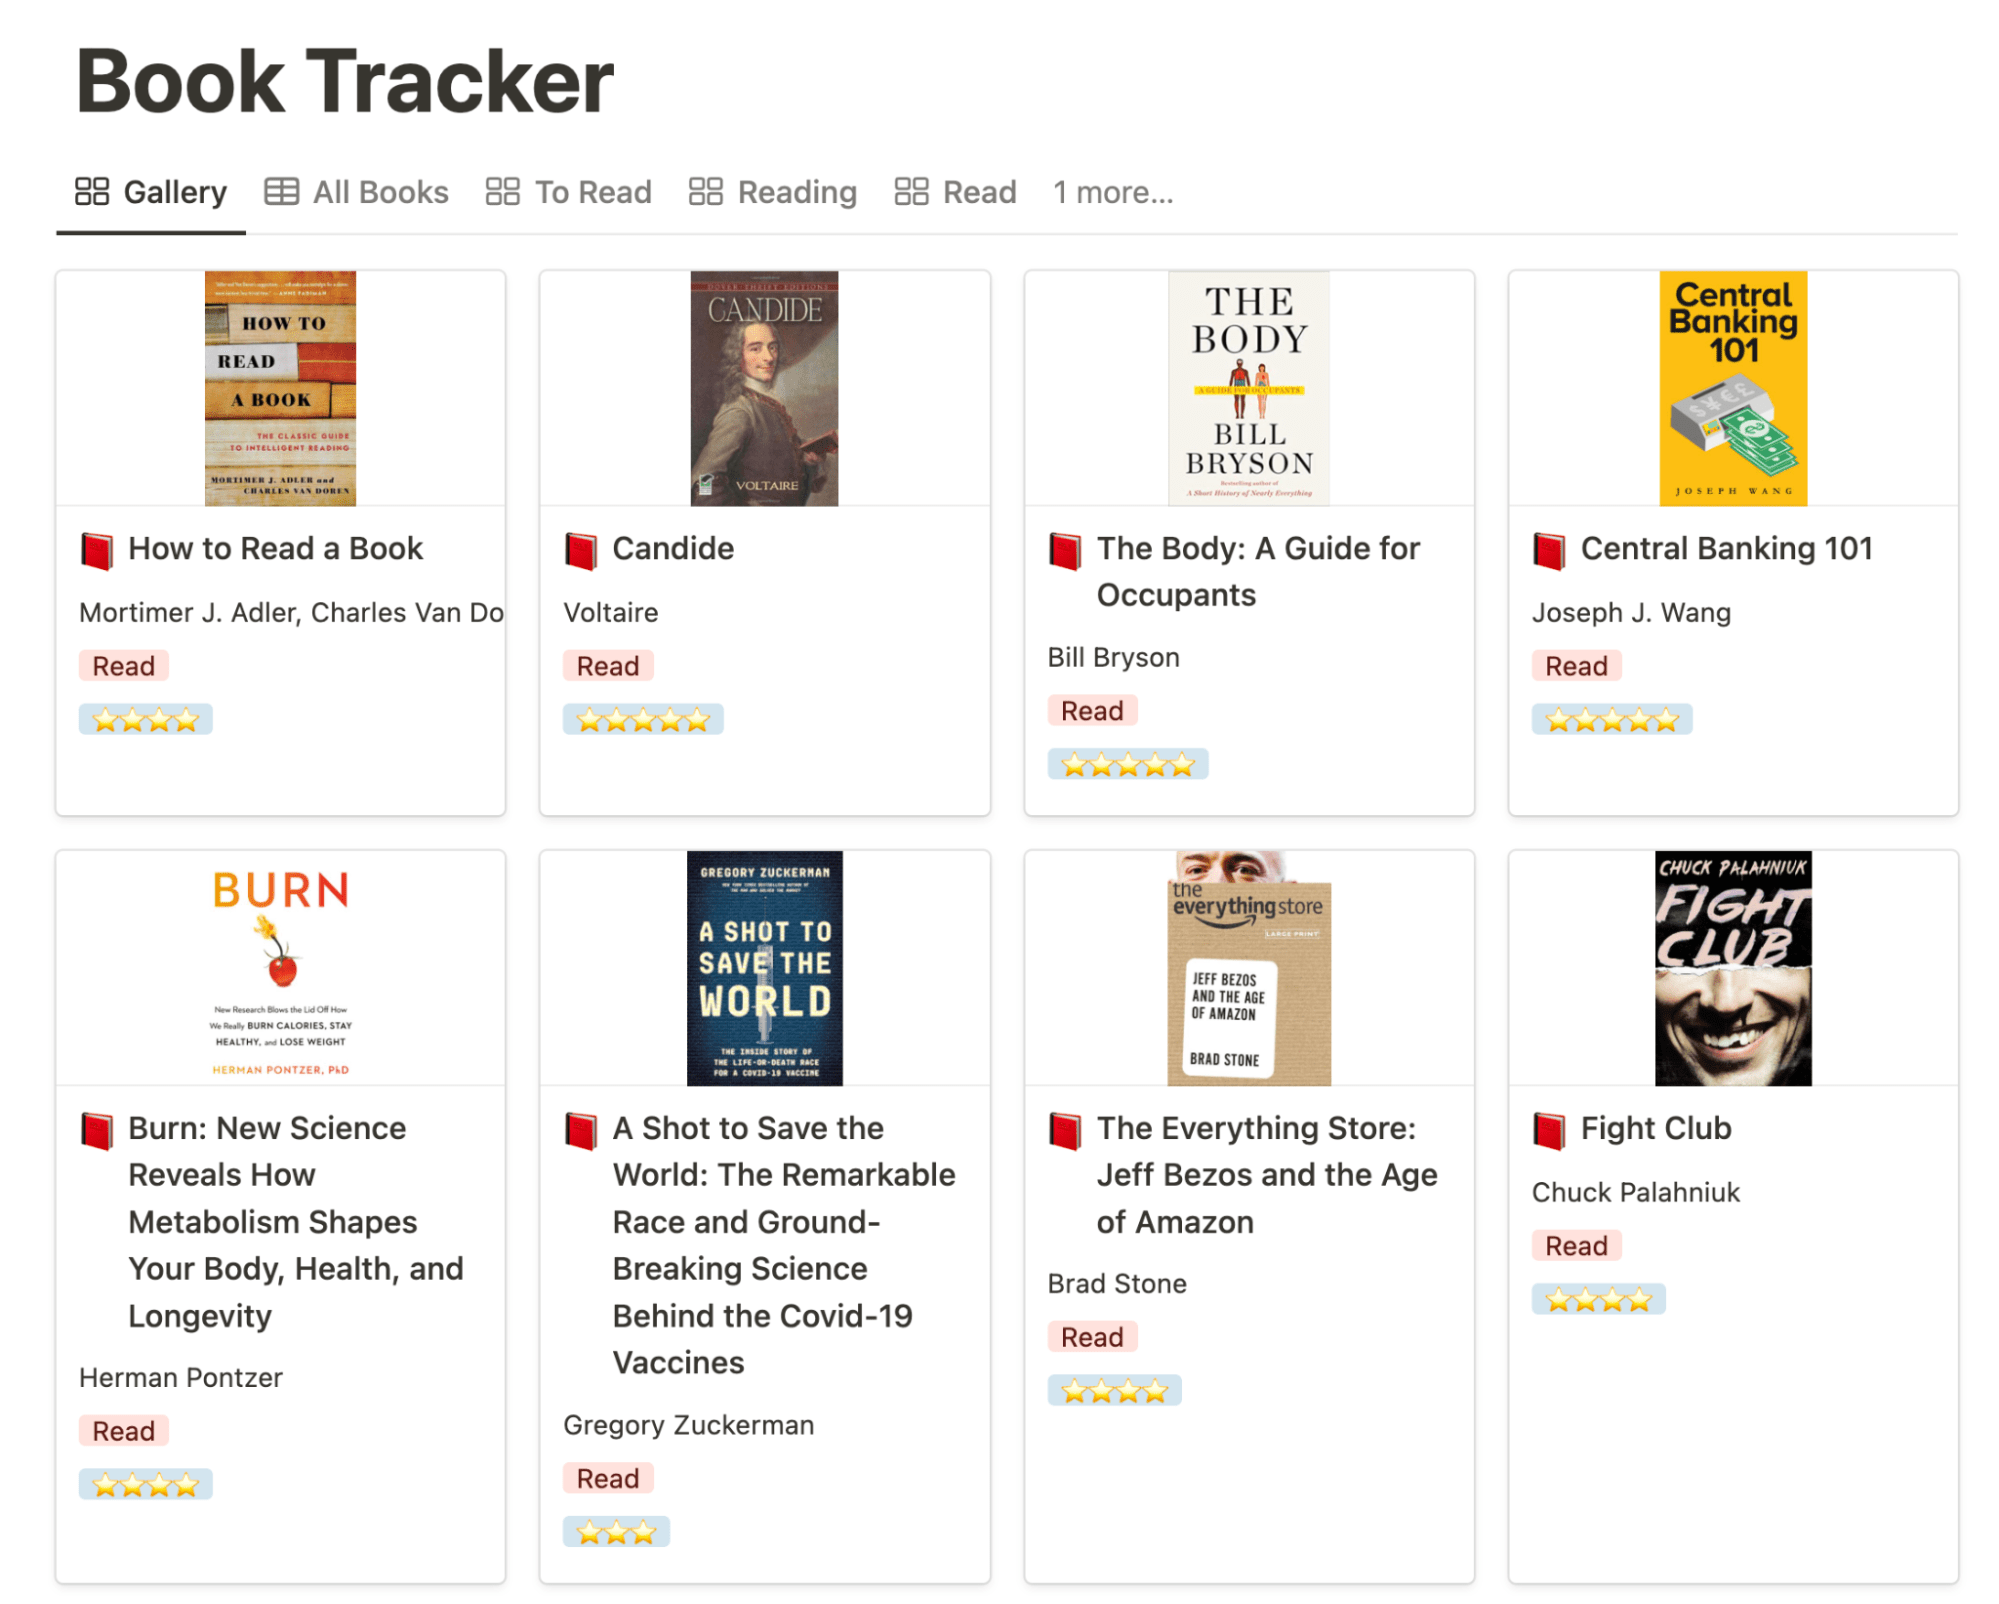
Task: Click red book icon beside Candide
Action: coord(581,550)
